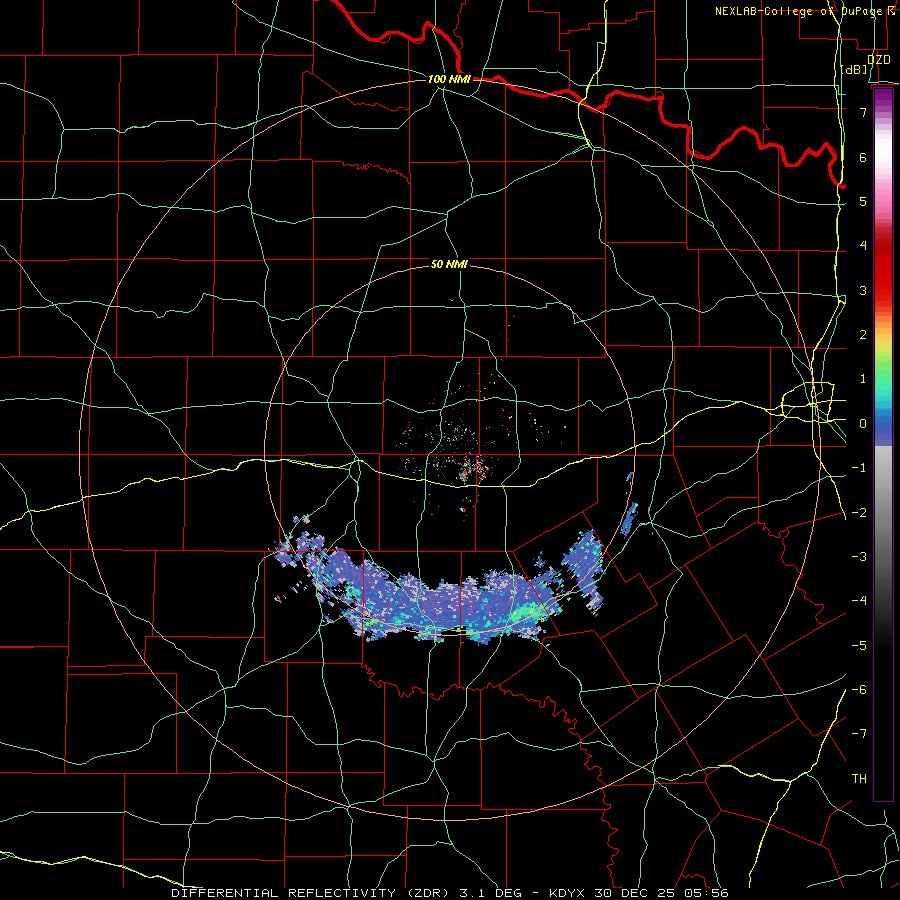Click the 6 dB value on the color scale
Viewport: 900px width, 900px height.
point(863,157)
